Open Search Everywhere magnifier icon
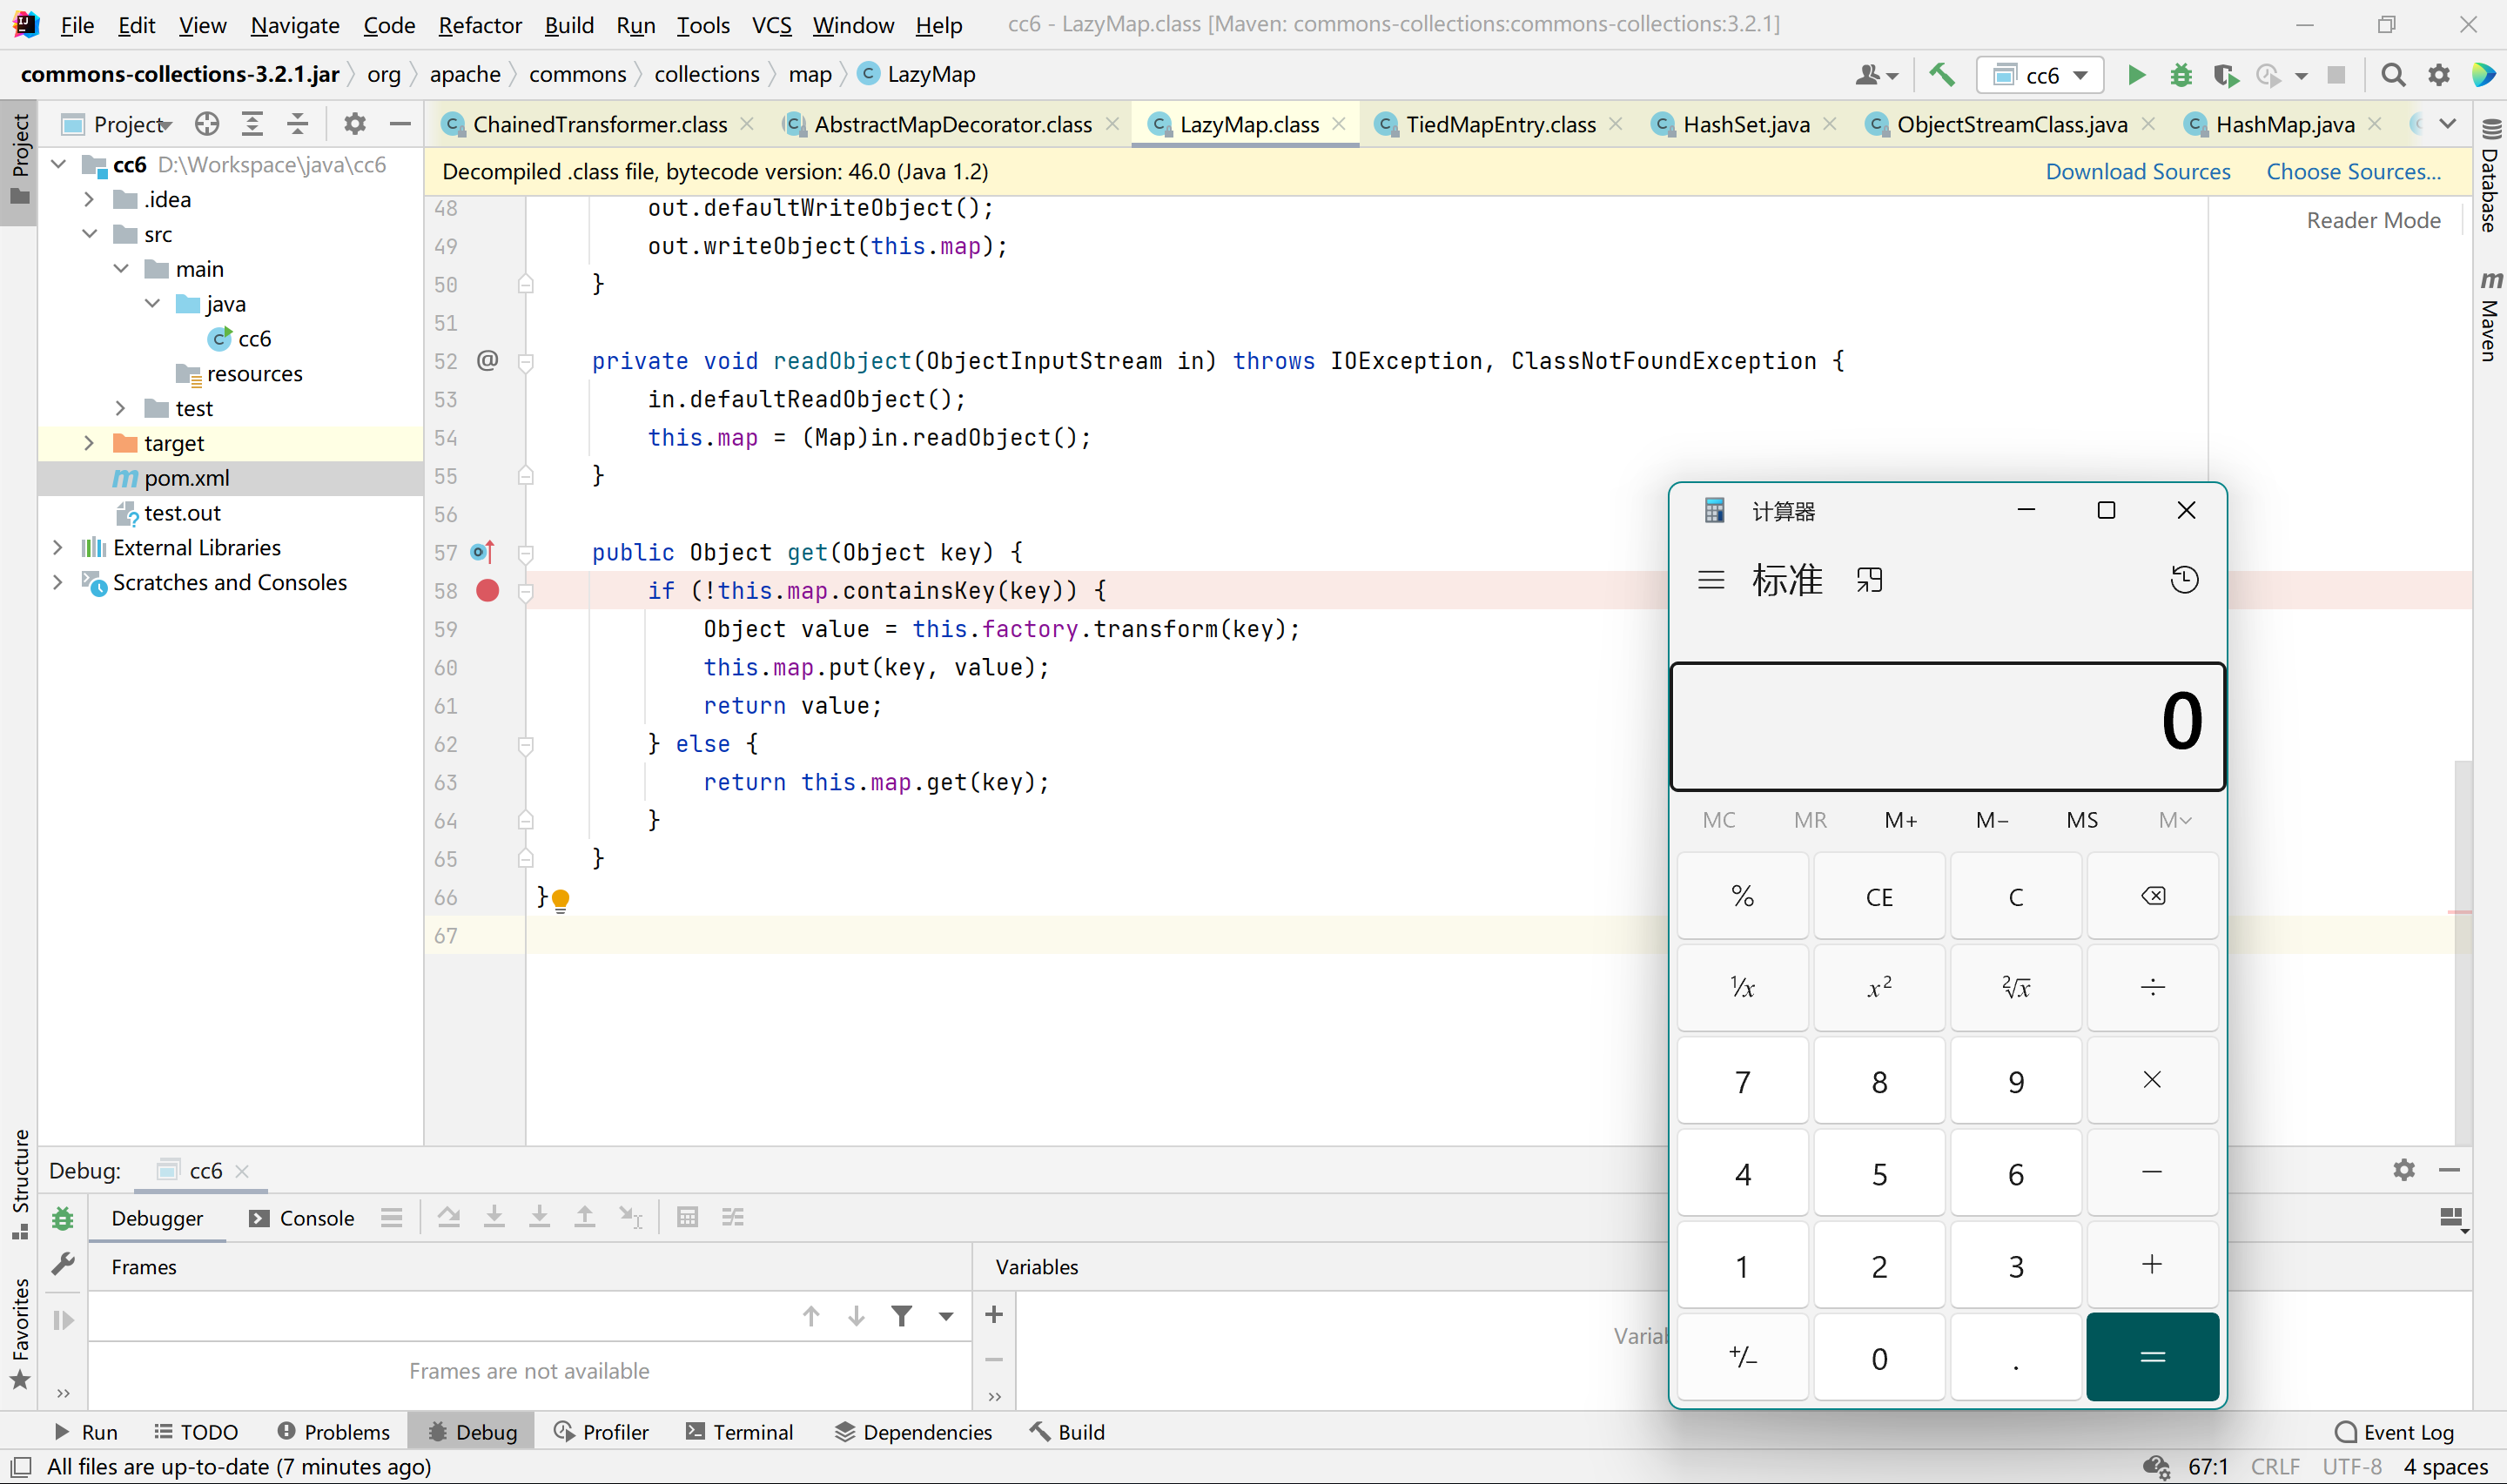 (2393, 75)
